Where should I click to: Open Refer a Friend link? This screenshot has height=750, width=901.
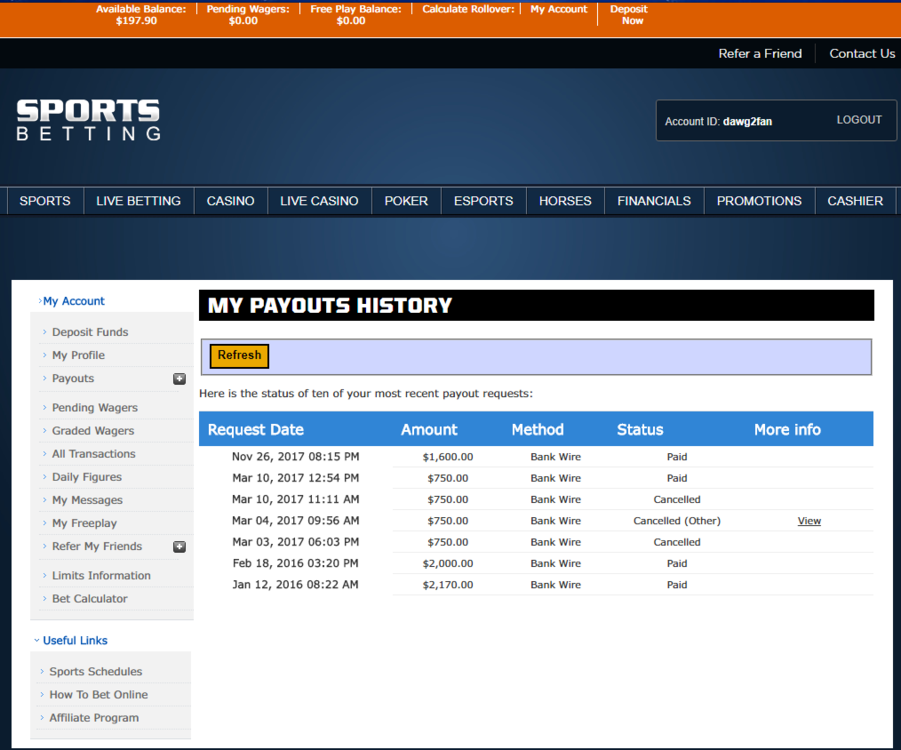click(x=760, y=53)
